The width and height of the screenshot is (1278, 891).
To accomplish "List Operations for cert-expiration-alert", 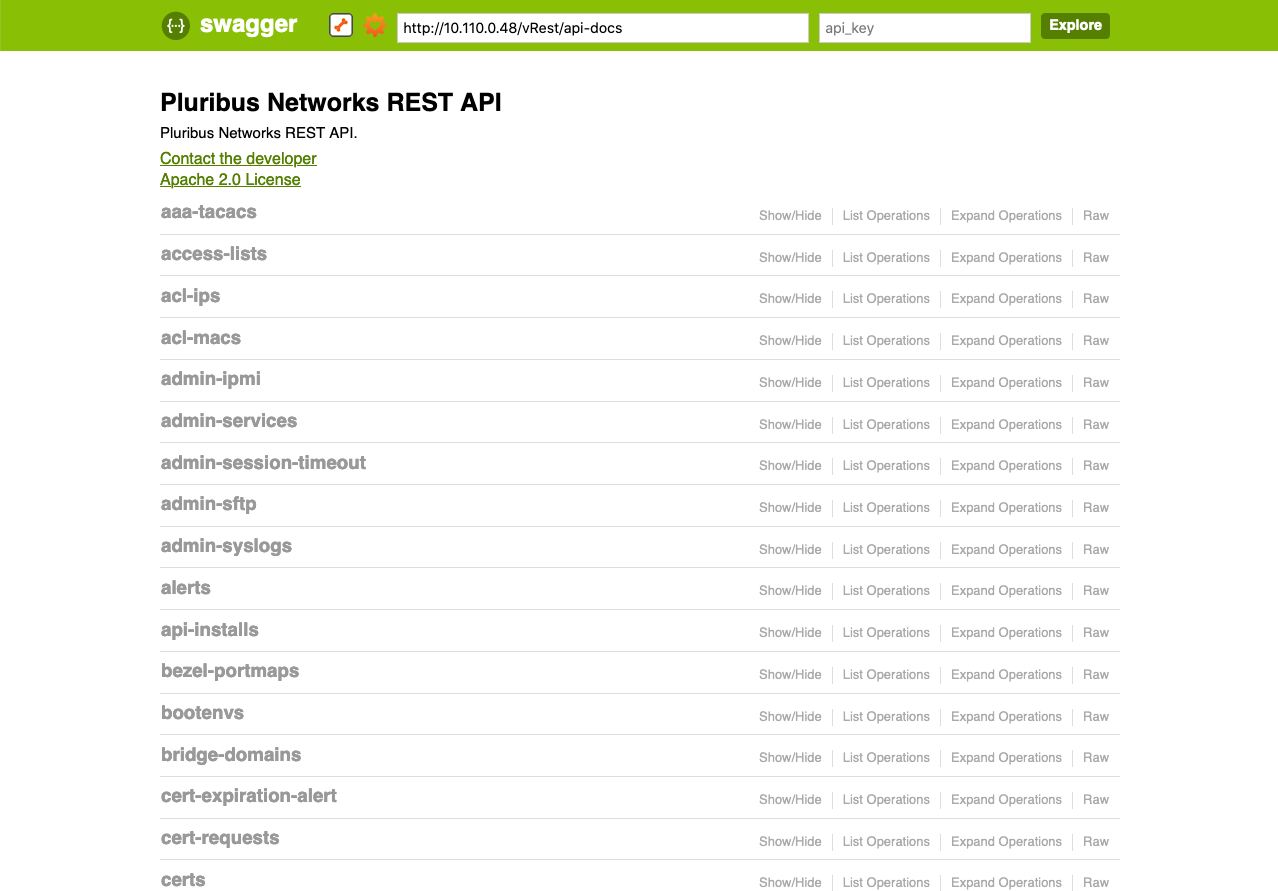I will click(886, 800).
